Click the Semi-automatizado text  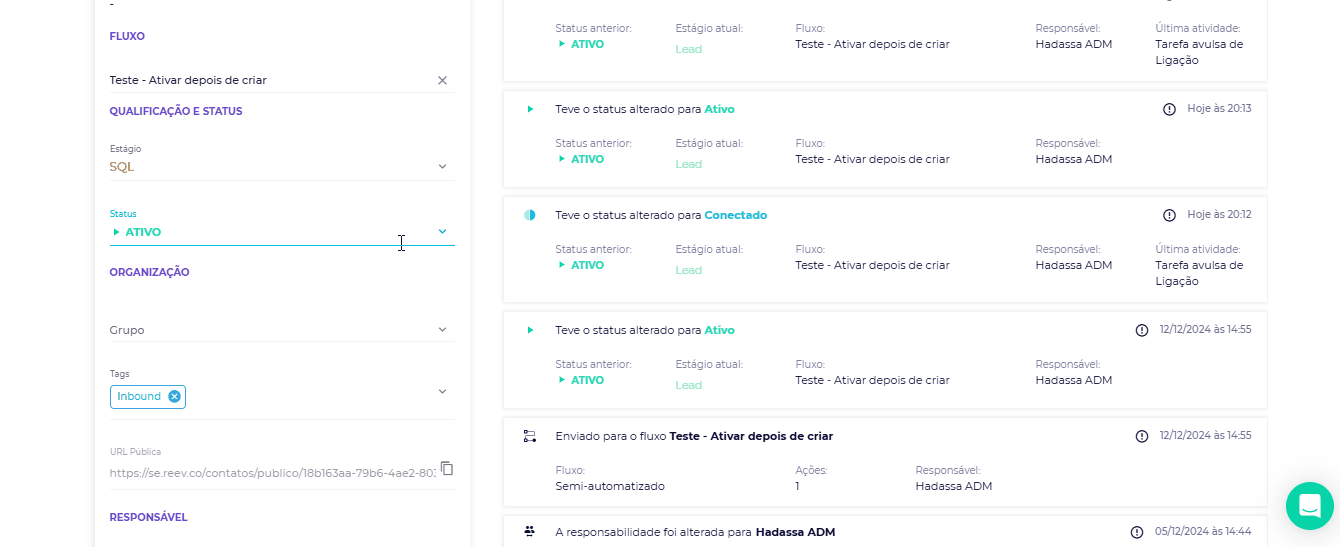[x=610, y=486]
